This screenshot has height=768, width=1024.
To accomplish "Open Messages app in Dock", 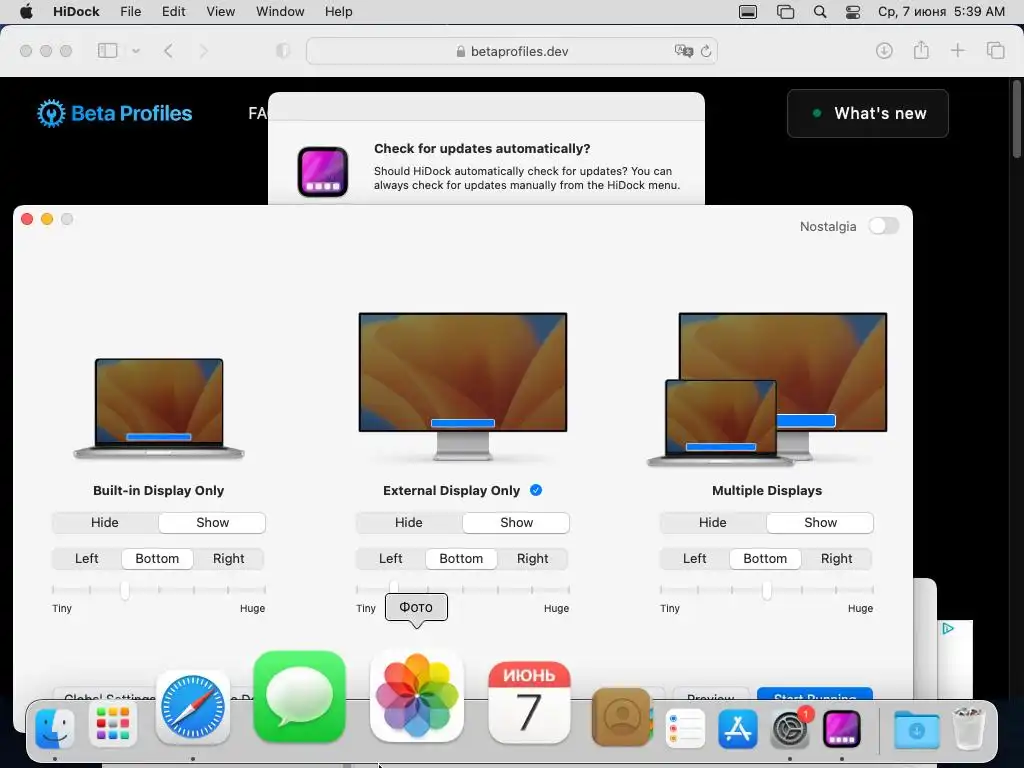I will (299, 697).
